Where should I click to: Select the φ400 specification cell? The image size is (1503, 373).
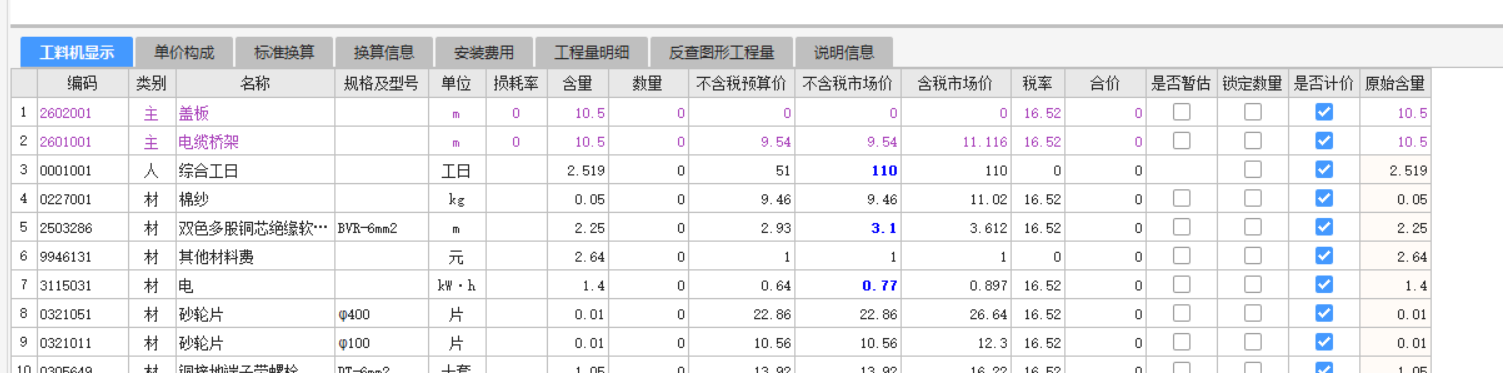[381, 315]
